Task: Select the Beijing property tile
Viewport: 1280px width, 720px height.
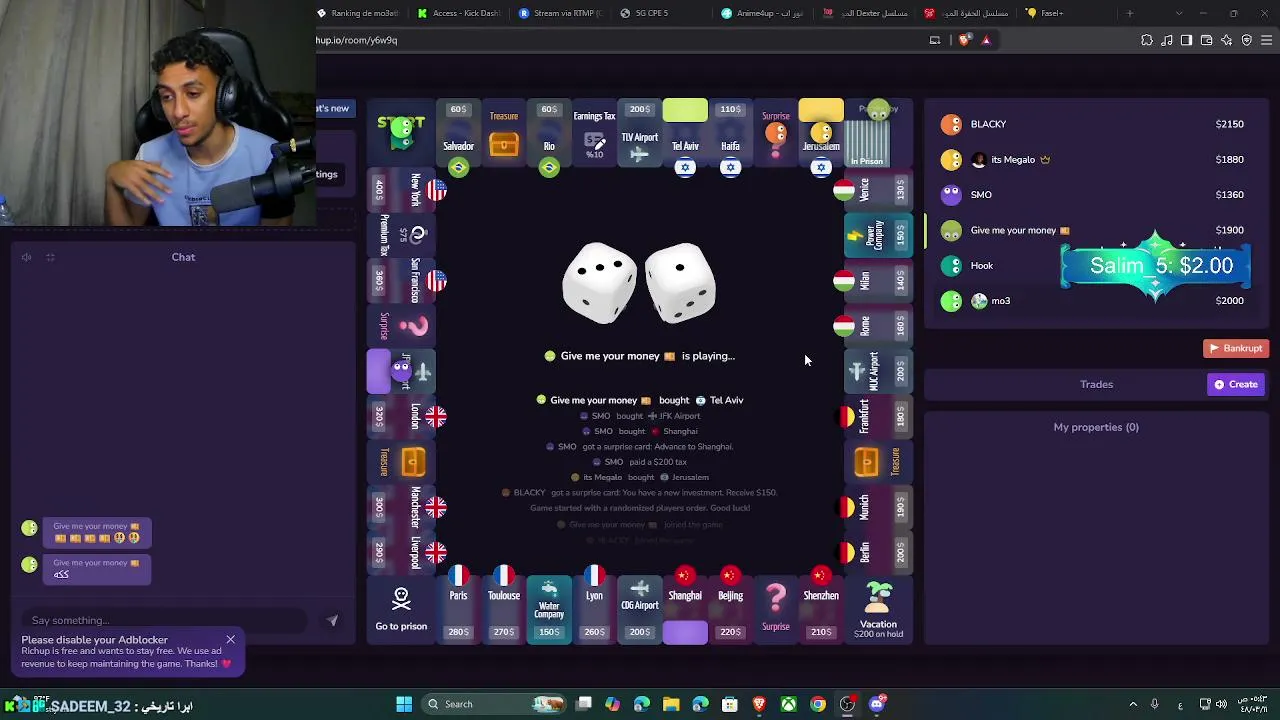Action: click(x=731, y=610)
